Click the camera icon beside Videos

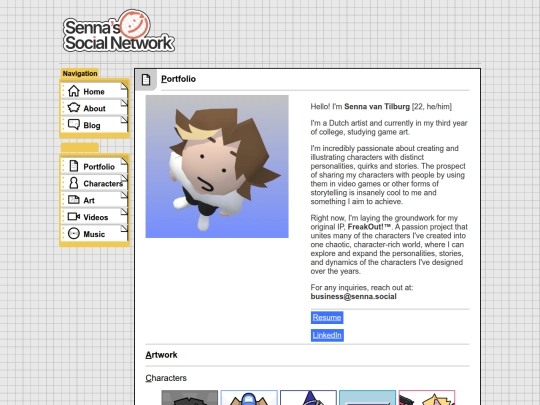click(74, 217)
